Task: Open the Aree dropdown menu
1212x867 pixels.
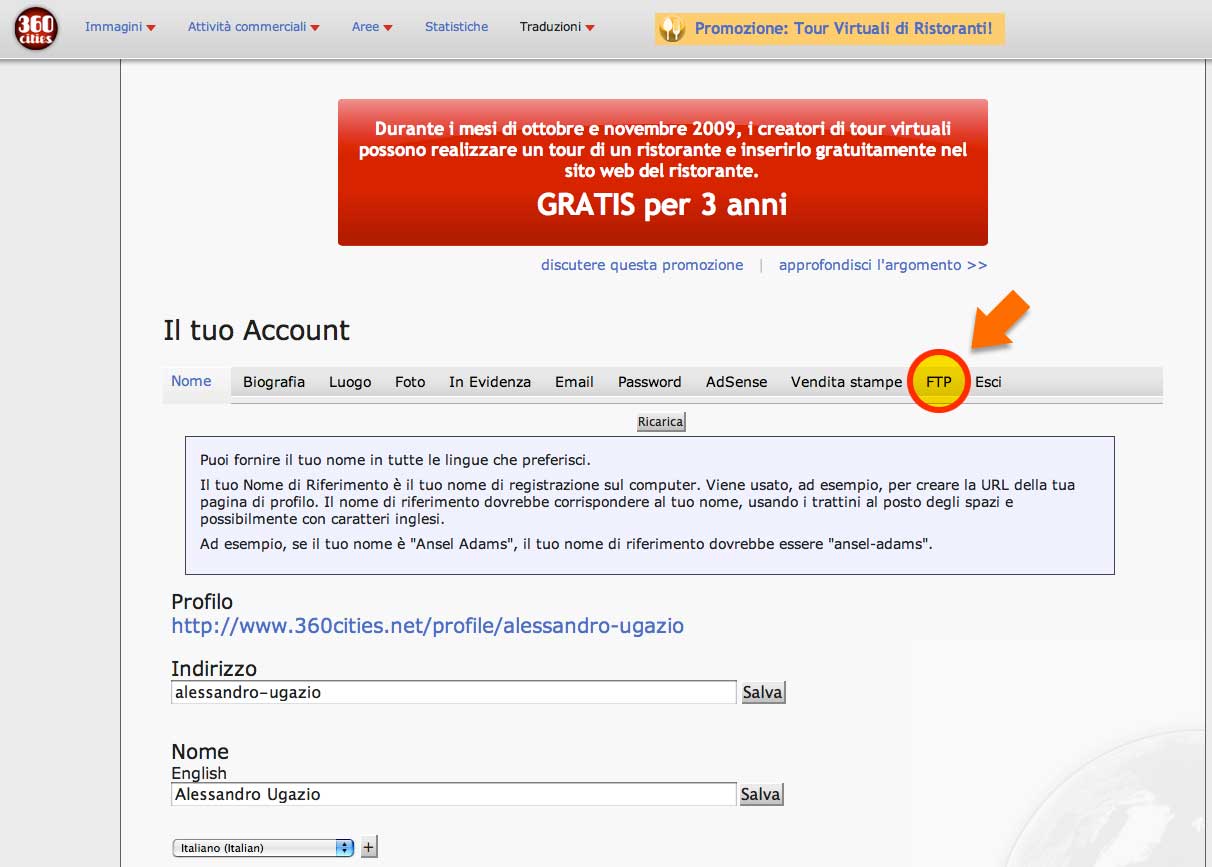Action: [372, 27]
